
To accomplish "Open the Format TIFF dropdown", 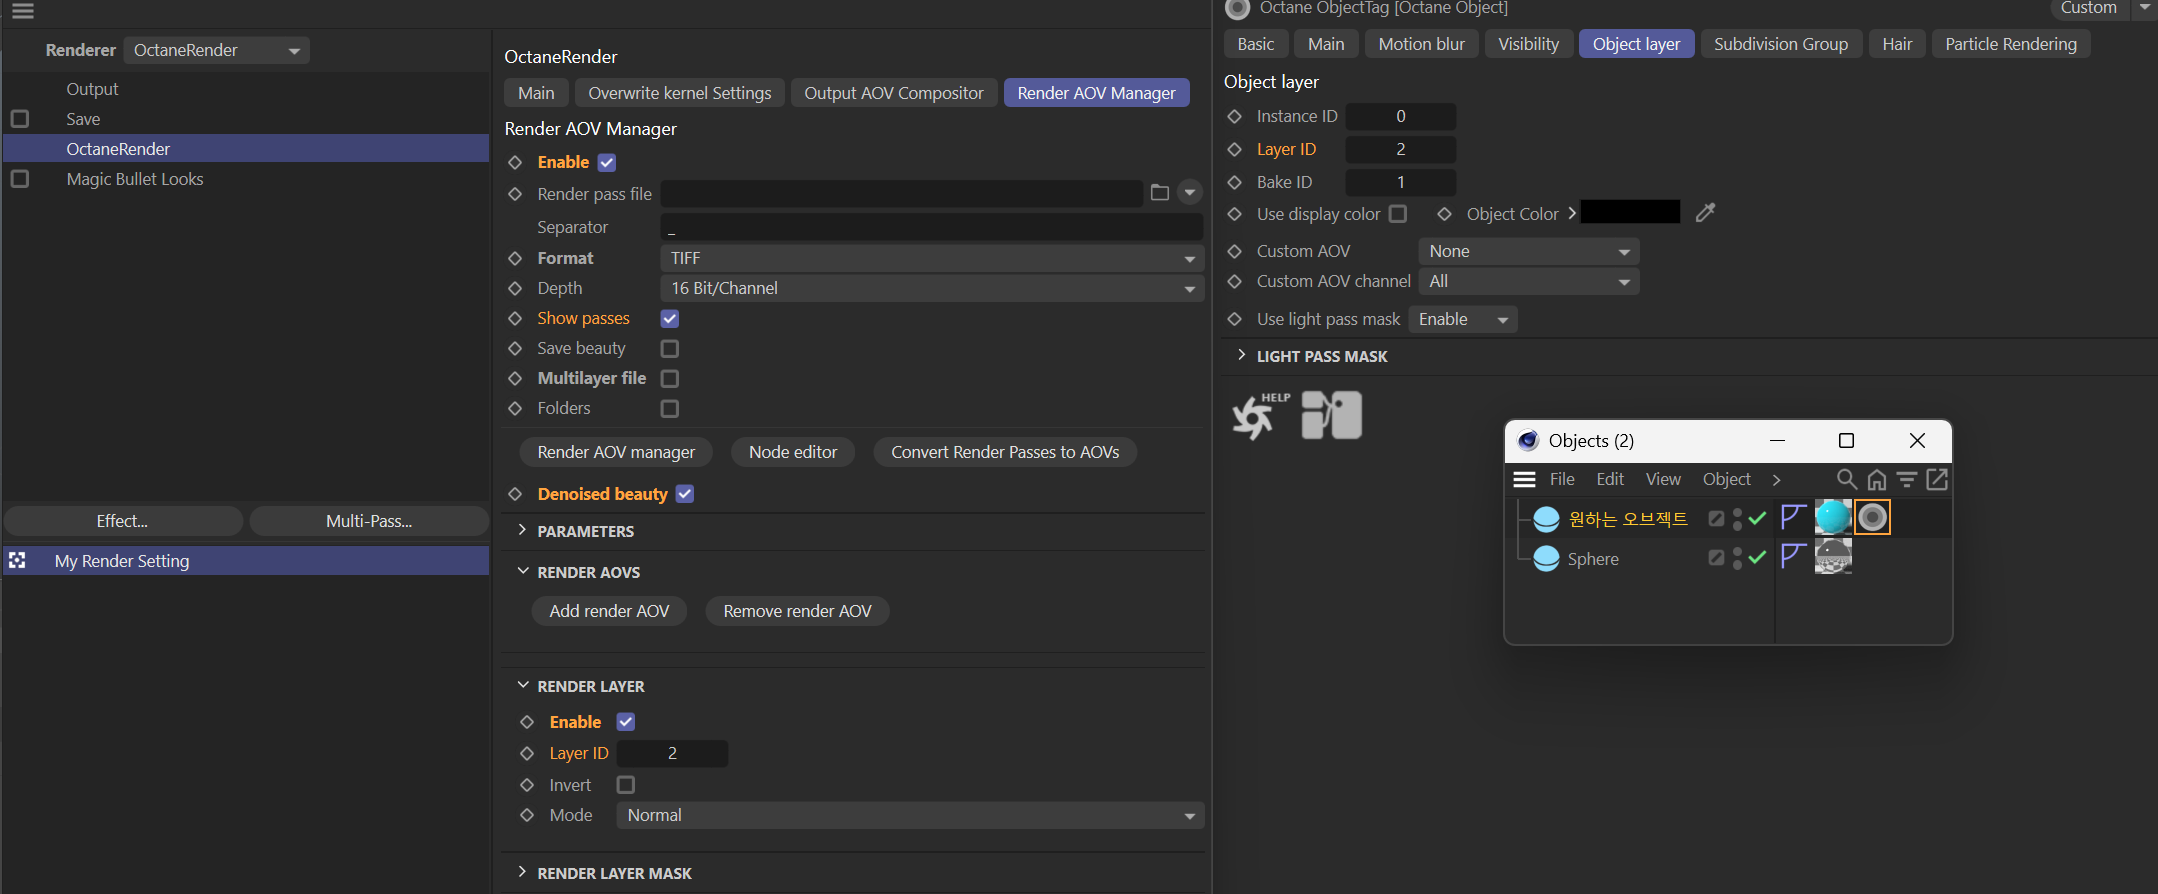I will pos(930,258).
